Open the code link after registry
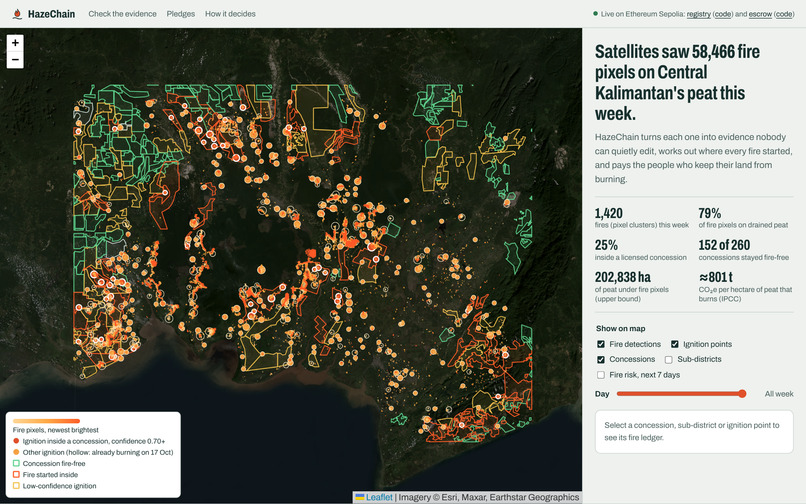The height and width of the screenshot is (504, 806). pyautogui.click(x=723, y=14)
